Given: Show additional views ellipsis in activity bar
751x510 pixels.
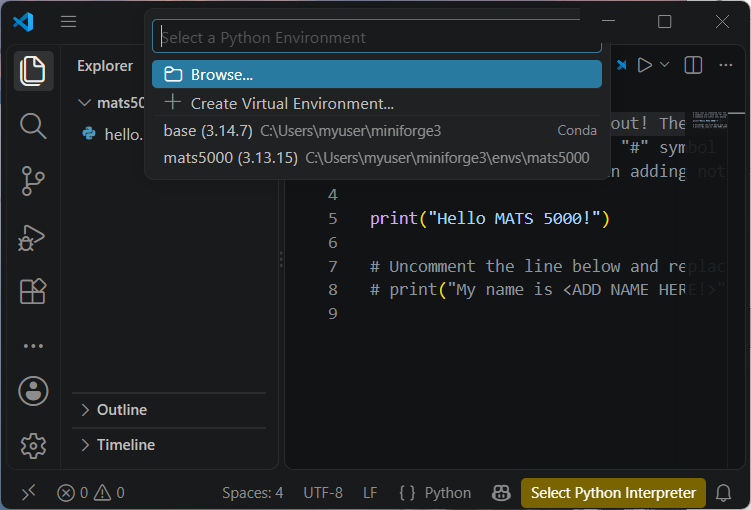Looking at the screenshot, I should pos(33,346).
